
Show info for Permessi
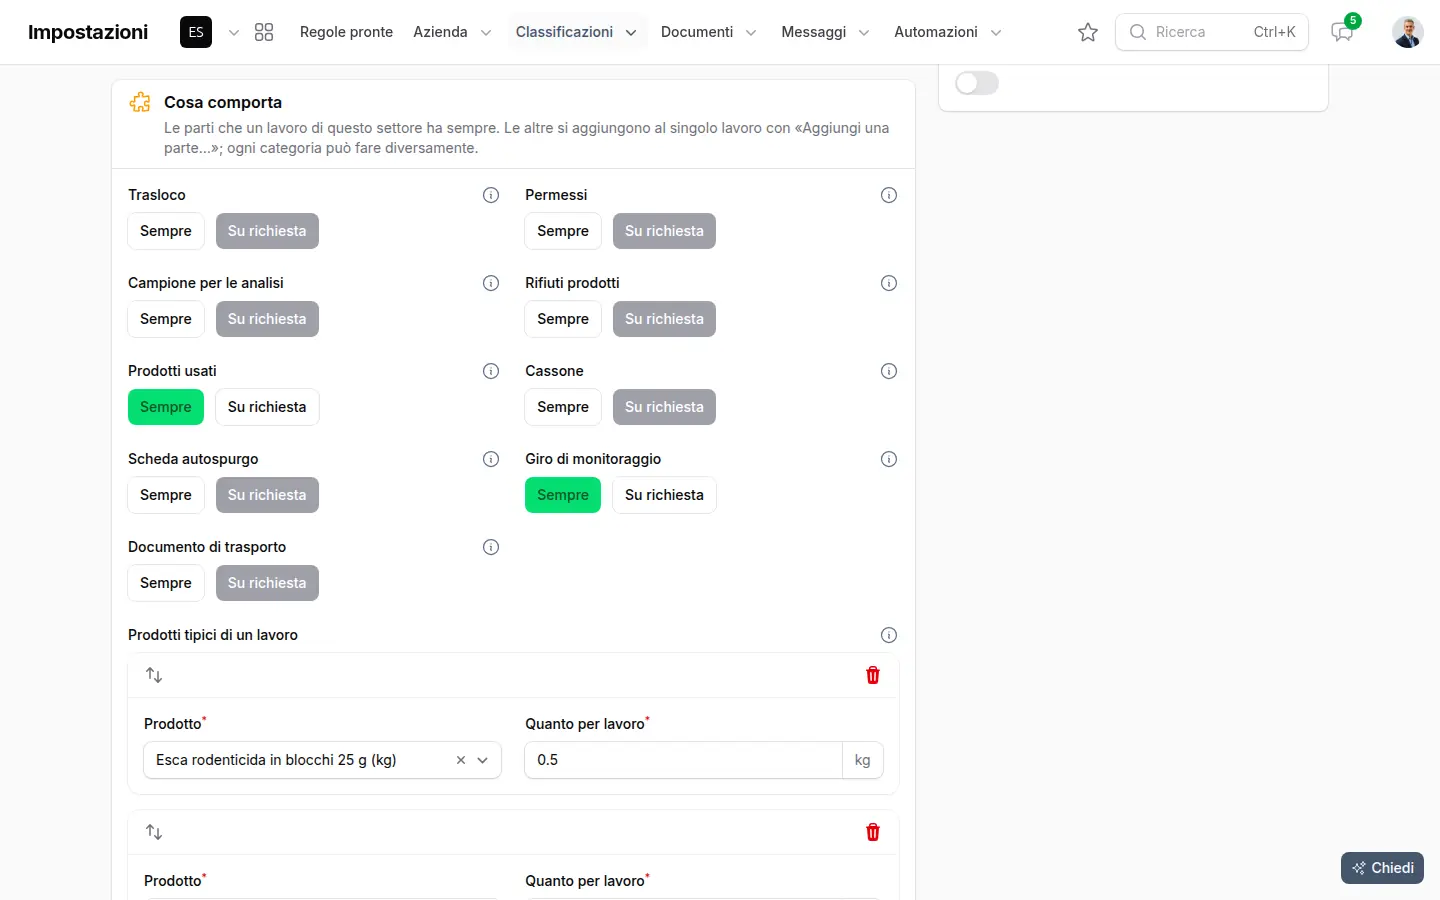click(x=889, y=195)
